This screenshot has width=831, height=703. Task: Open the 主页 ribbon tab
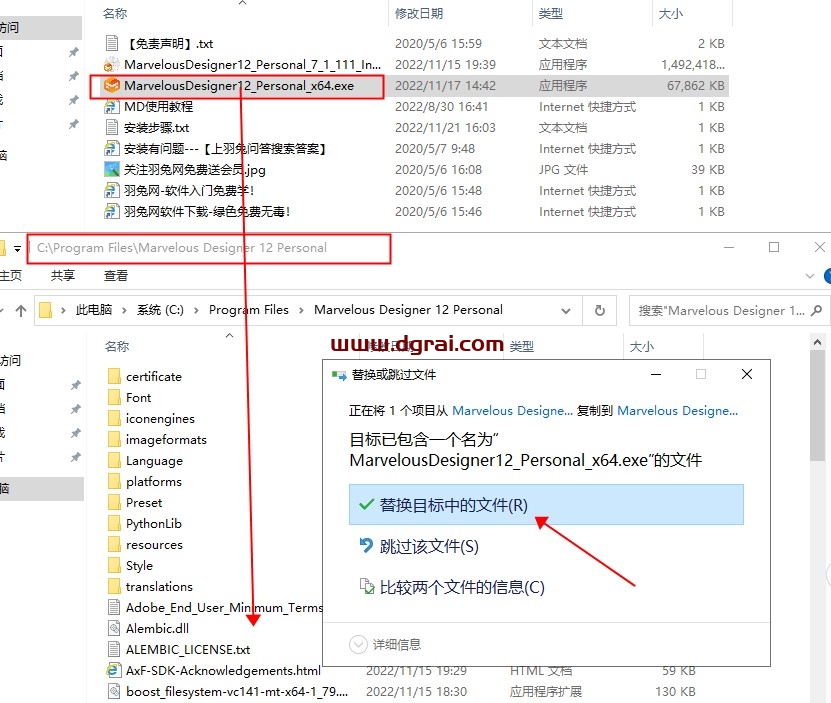tap(11, 276)
